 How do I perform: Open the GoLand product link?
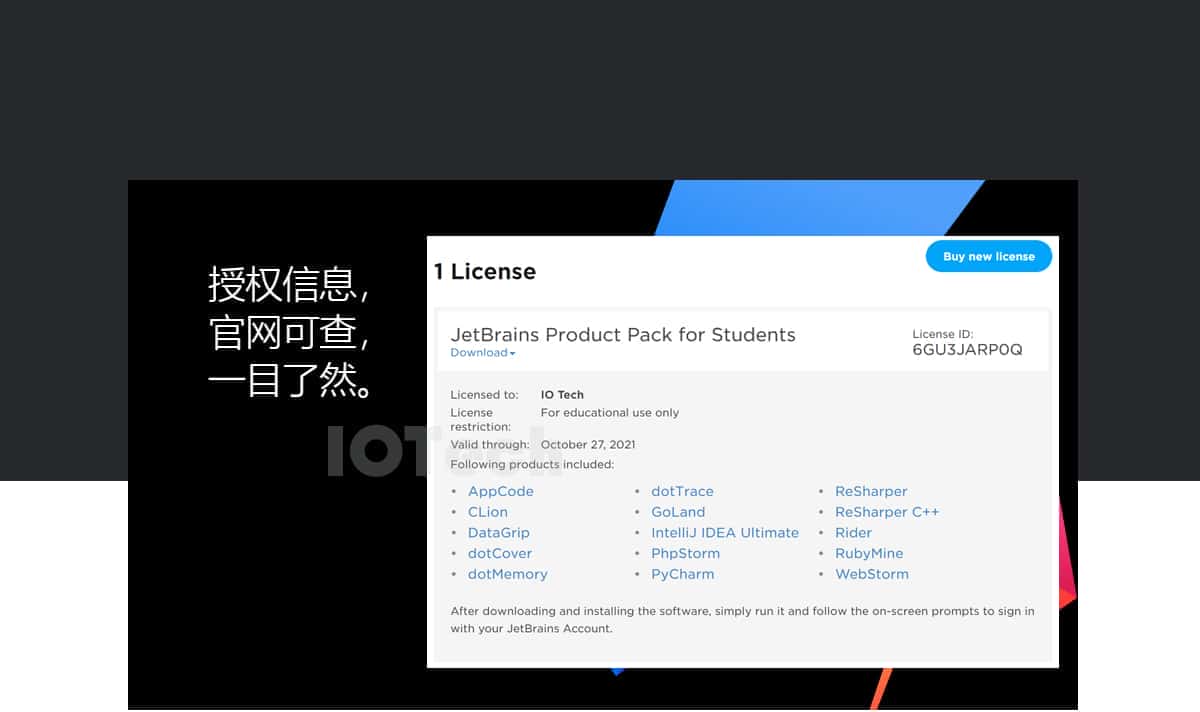coord(678,512)
